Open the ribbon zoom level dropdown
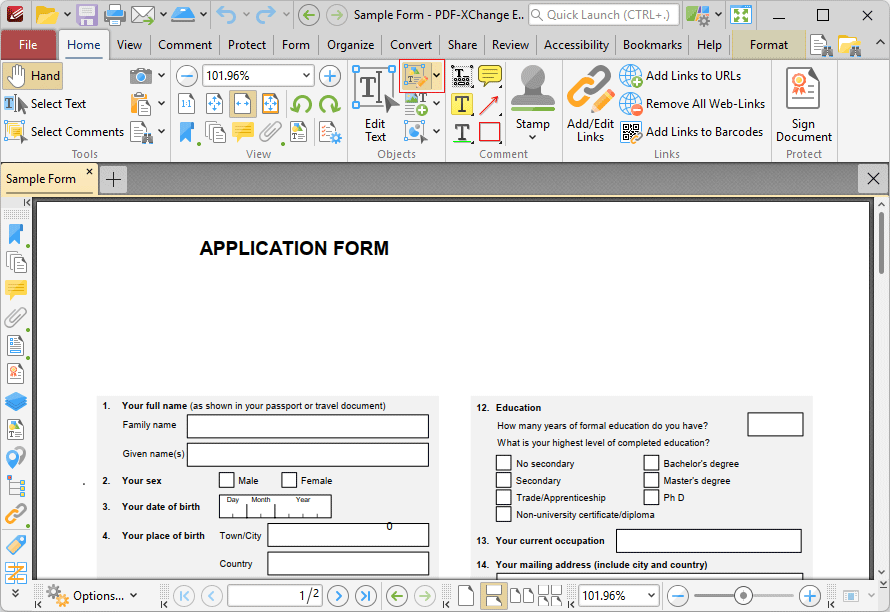The image size is (890, 612). [306, 76]
